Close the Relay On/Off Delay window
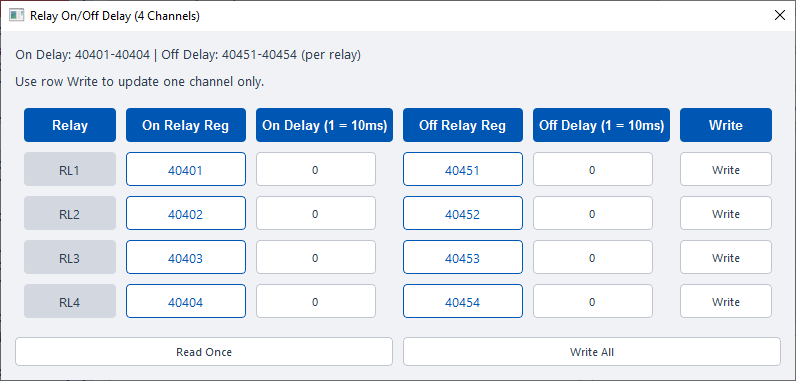The width and height of the screenshot is (796, 381). pyautogui.click(x=780, y=15)
